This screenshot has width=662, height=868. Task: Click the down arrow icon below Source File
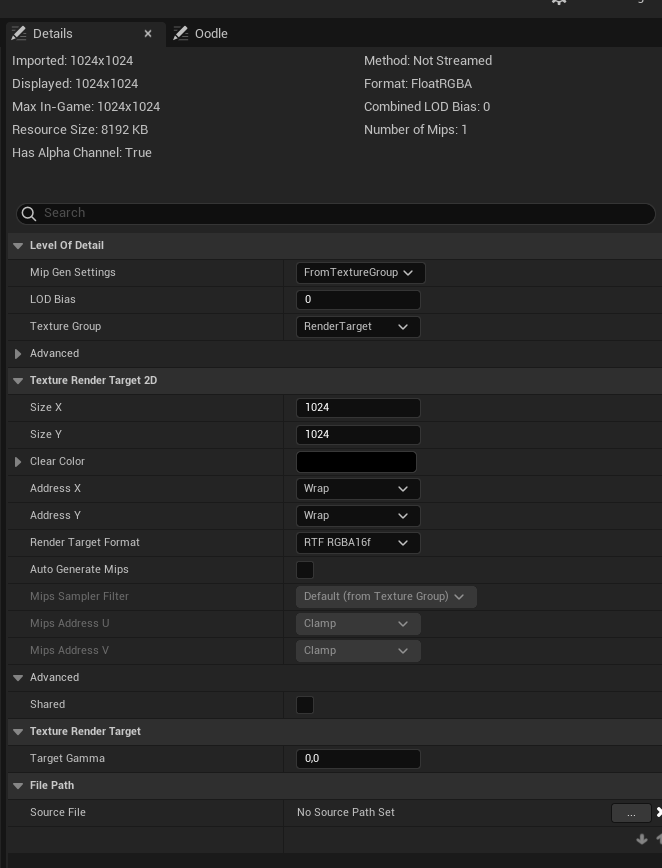pyautogui.click(x=642, y=839)
